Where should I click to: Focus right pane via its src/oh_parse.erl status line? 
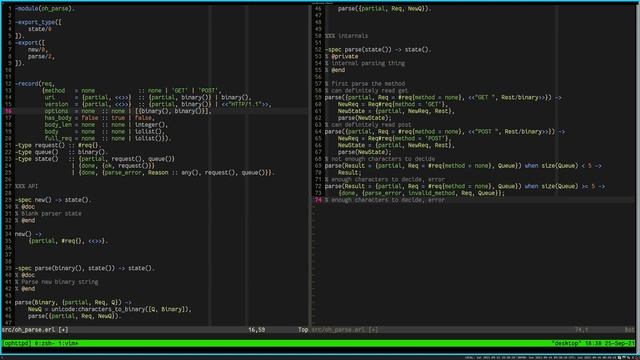pyautogui.click(x=344, y=329)
